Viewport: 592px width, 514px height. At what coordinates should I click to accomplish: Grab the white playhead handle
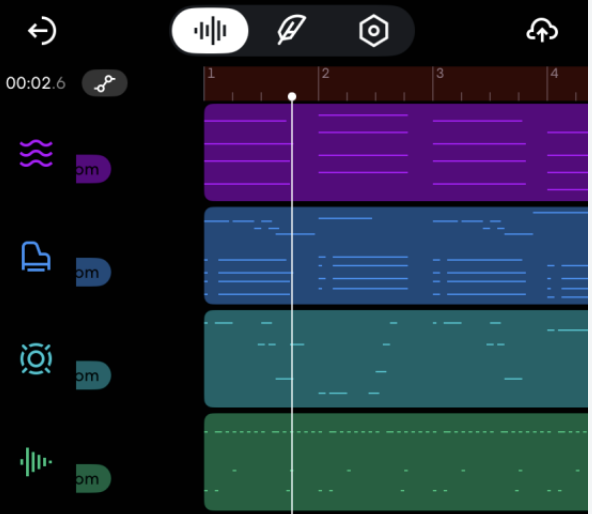point(292,97)
